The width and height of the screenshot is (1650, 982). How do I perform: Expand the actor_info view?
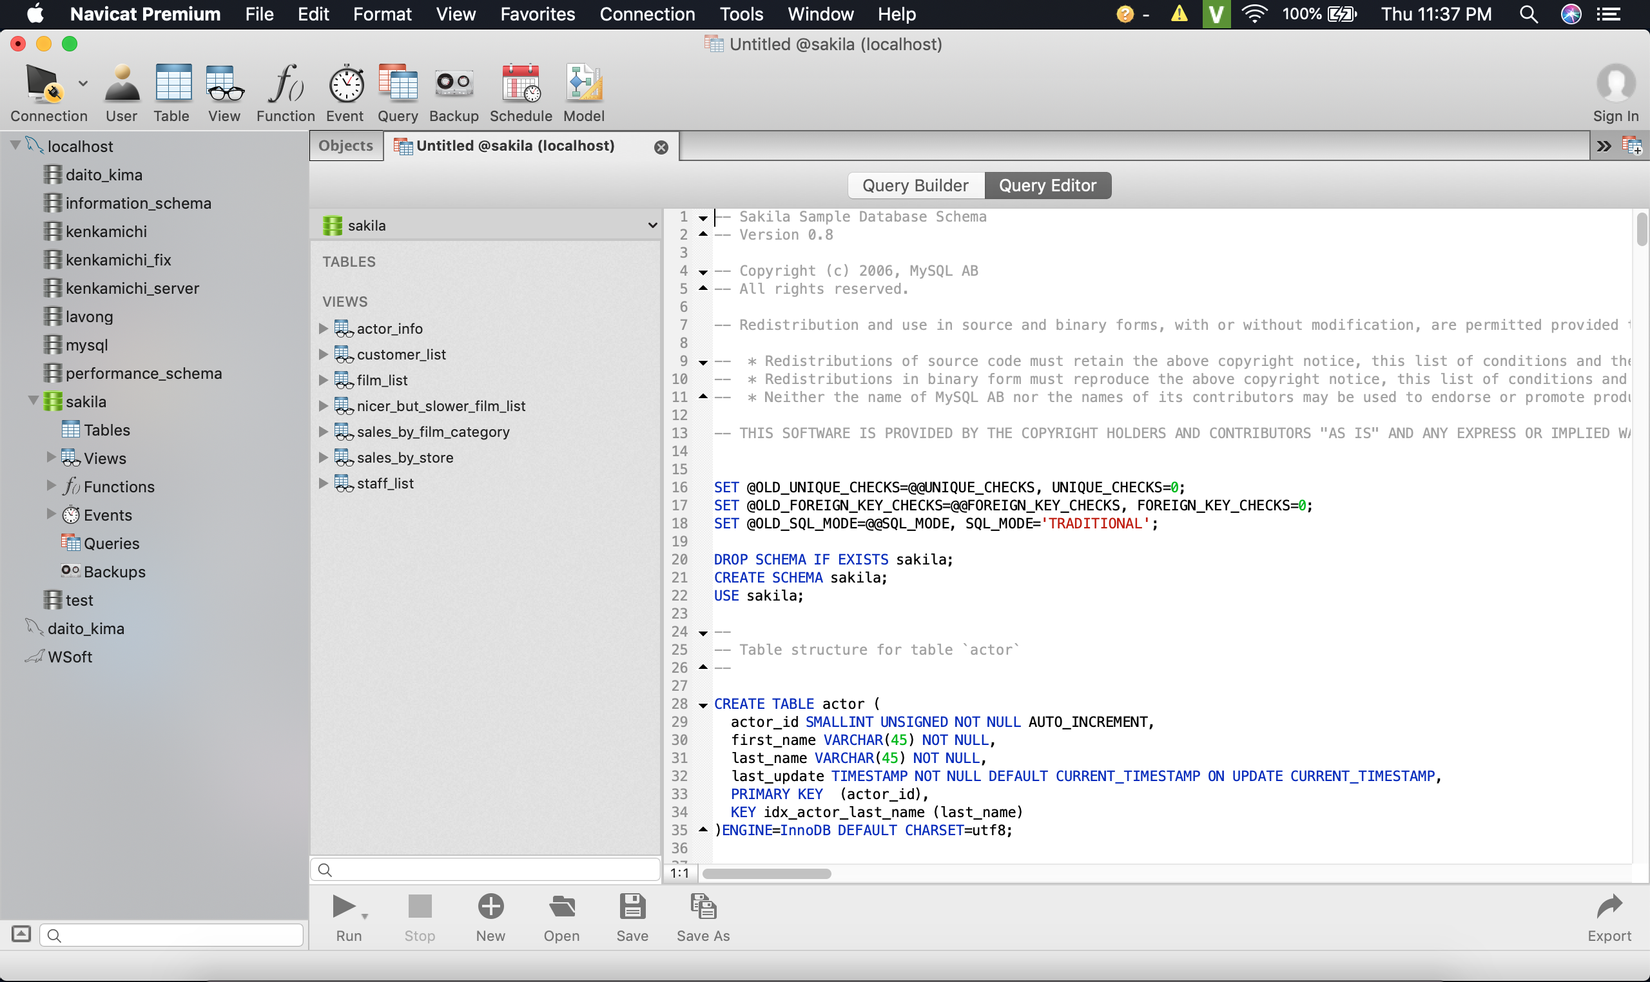tap(324, 329)
